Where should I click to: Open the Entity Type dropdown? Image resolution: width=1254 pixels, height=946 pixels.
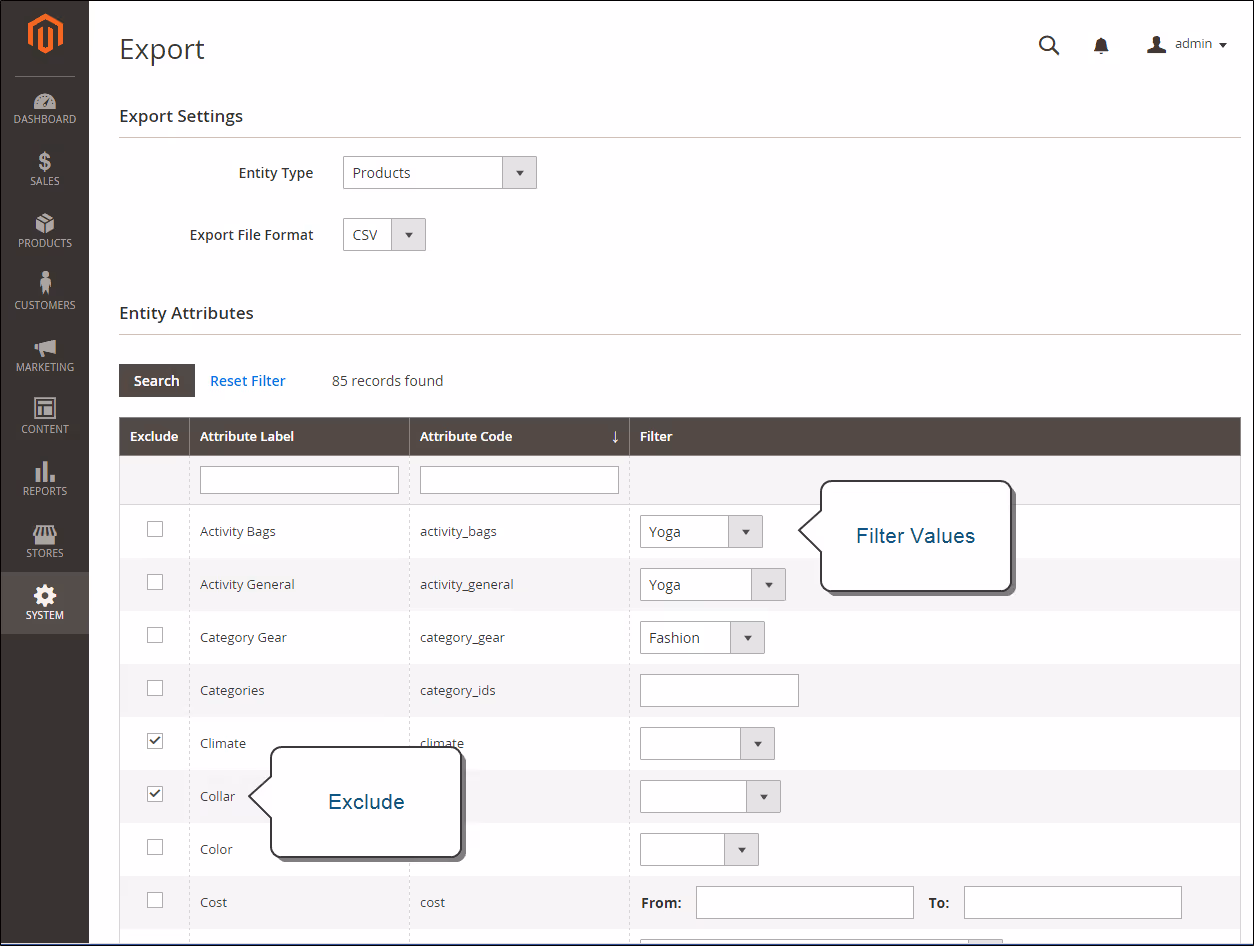coord(519,172)
